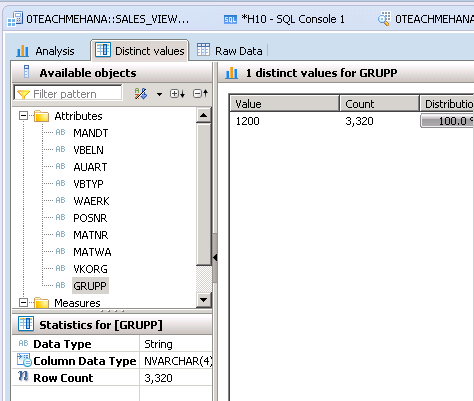Click the SQL console tab icon
The image size is (474, 401).
coord(230,20)
